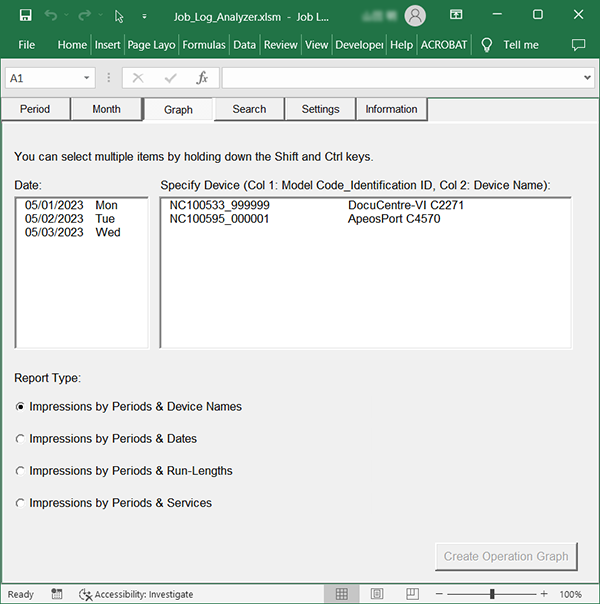600x604 pixels.
Task: Click the zoom in plus button
Action: (x=544, y=594)
